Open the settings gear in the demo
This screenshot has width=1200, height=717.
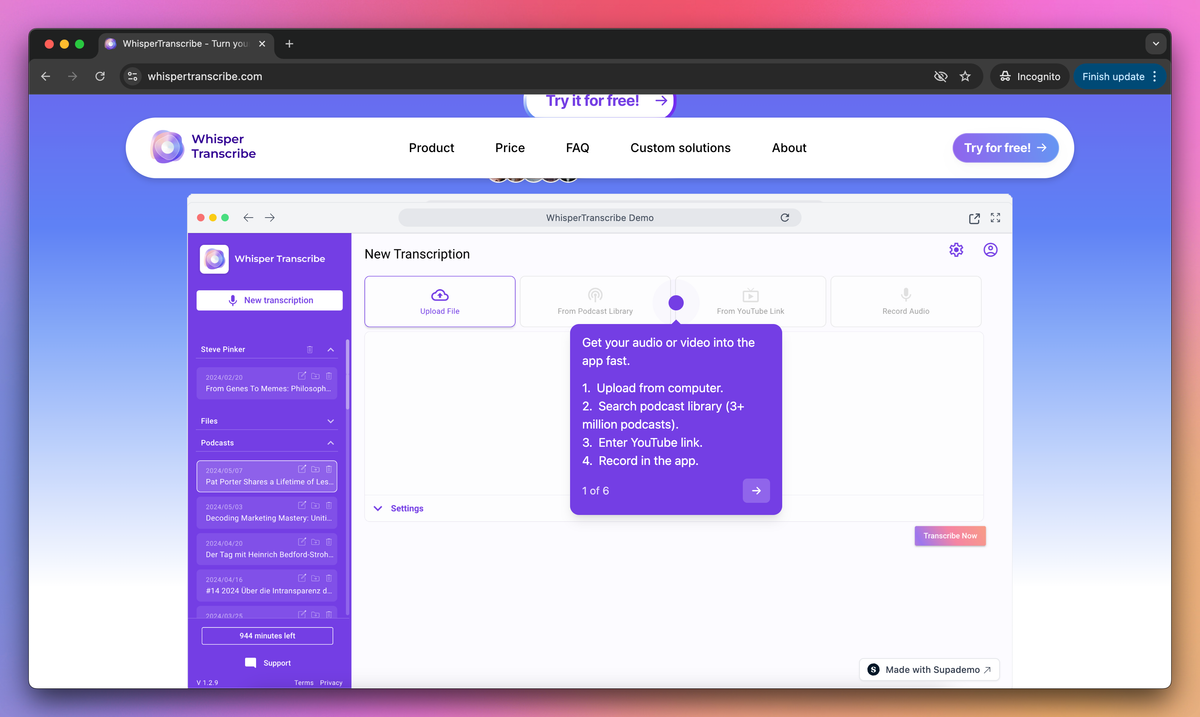point(956,250)
